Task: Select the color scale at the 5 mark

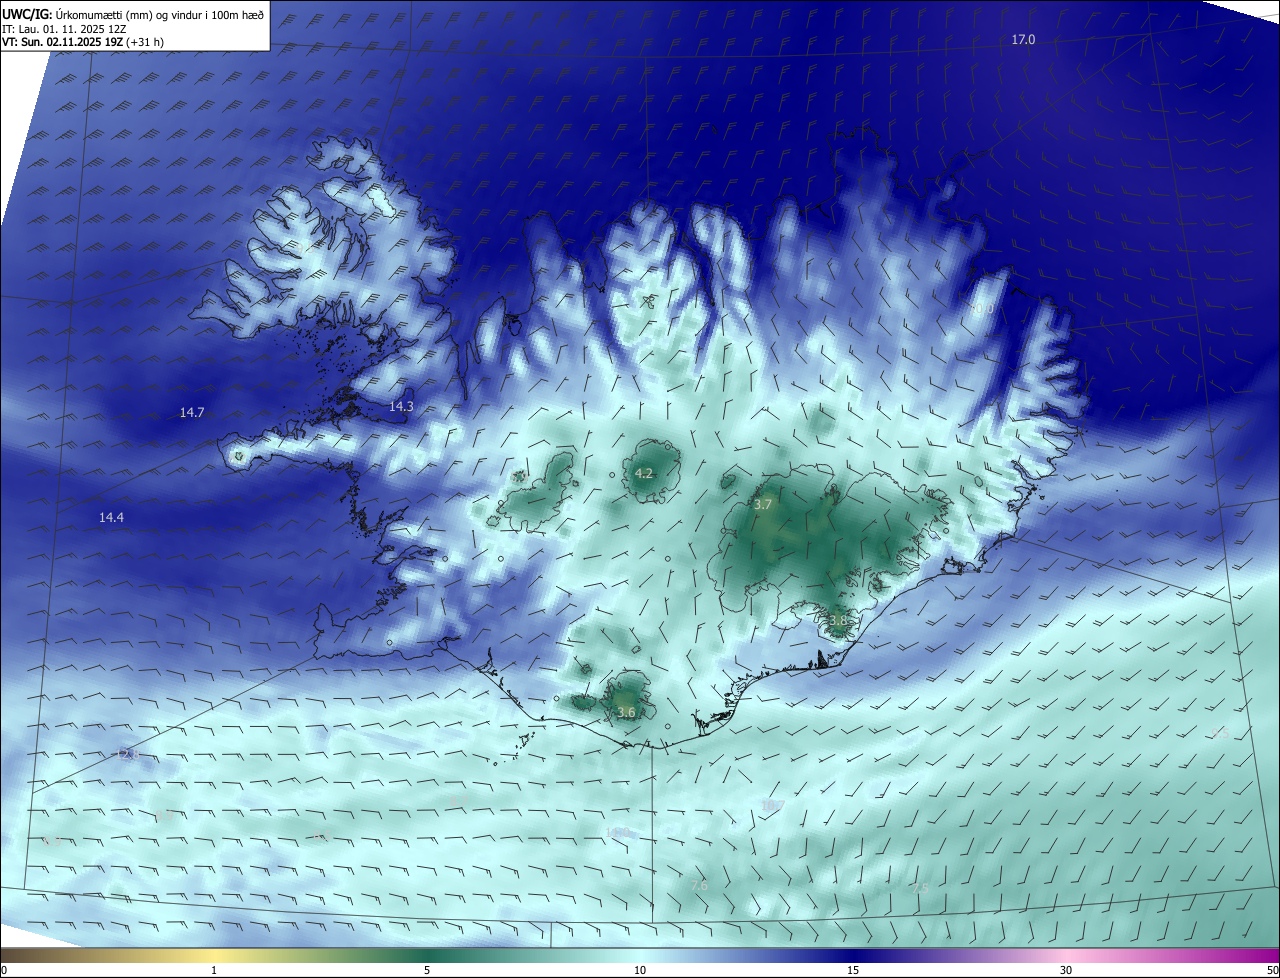Action: point(427,970)
